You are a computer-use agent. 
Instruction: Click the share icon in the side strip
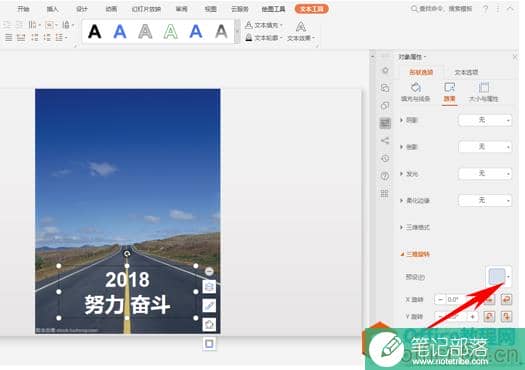coord(385,141)
